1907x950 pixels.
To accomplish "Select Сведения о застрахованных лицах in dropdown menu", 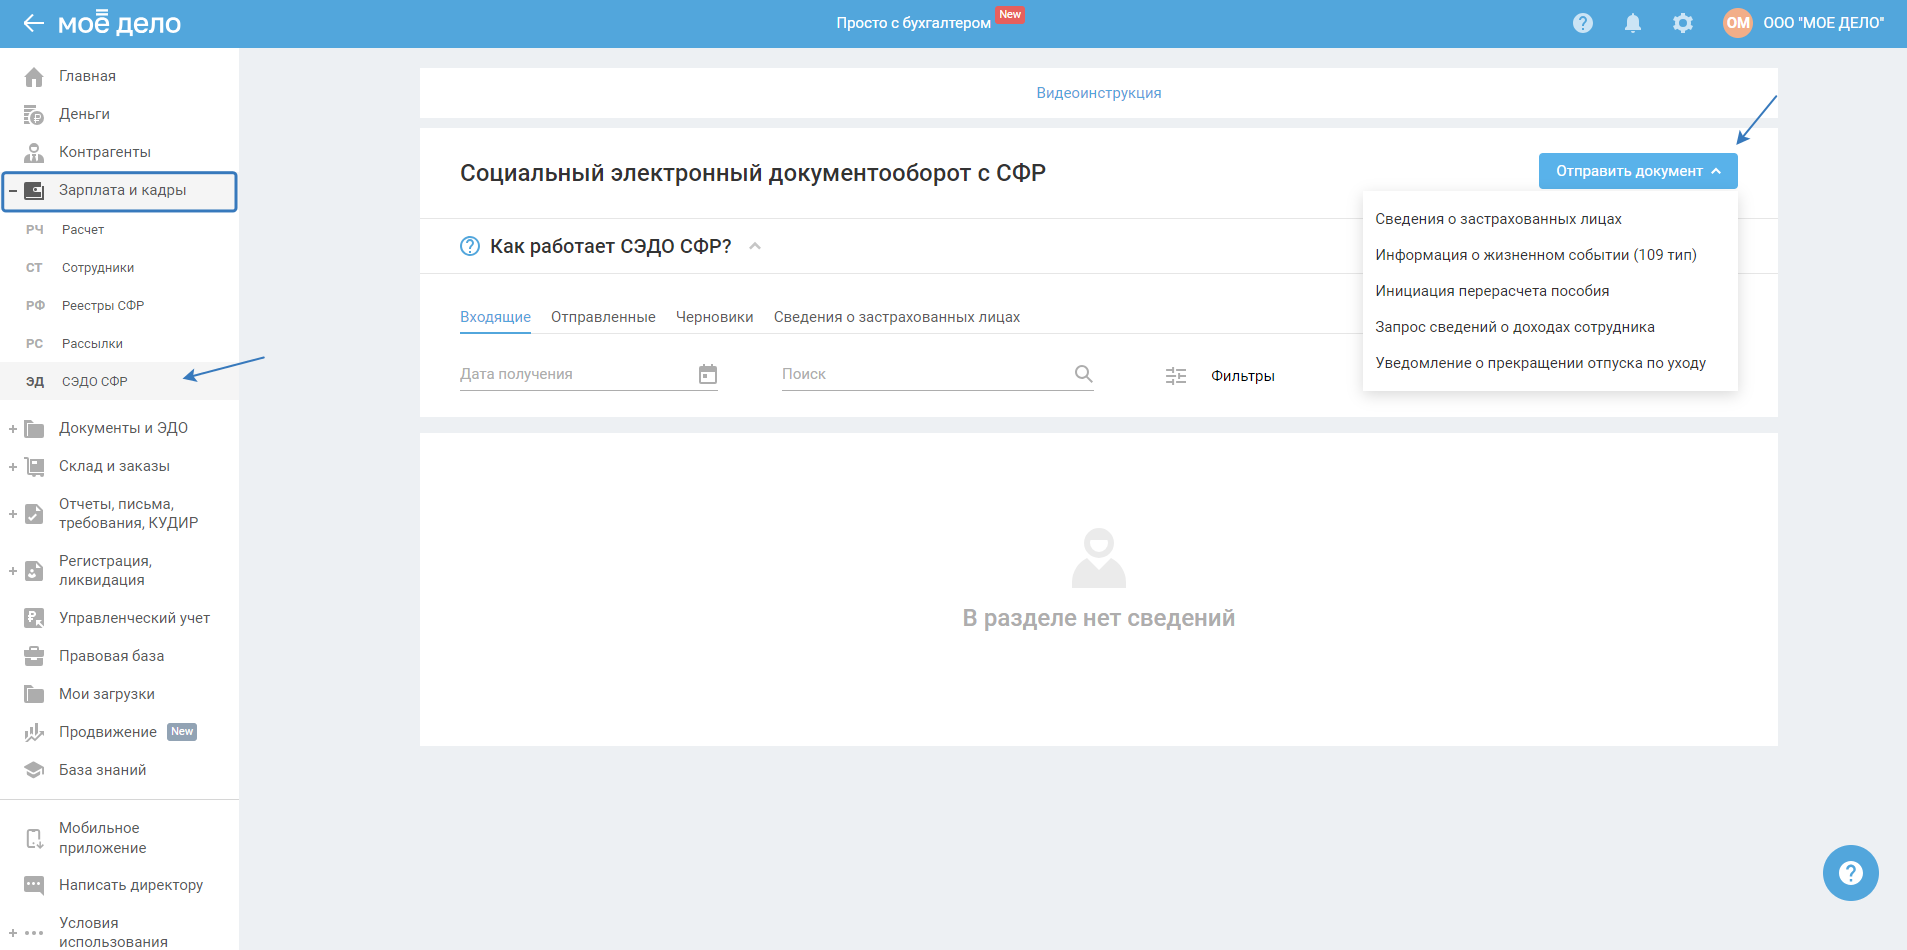I will 1550,219.
